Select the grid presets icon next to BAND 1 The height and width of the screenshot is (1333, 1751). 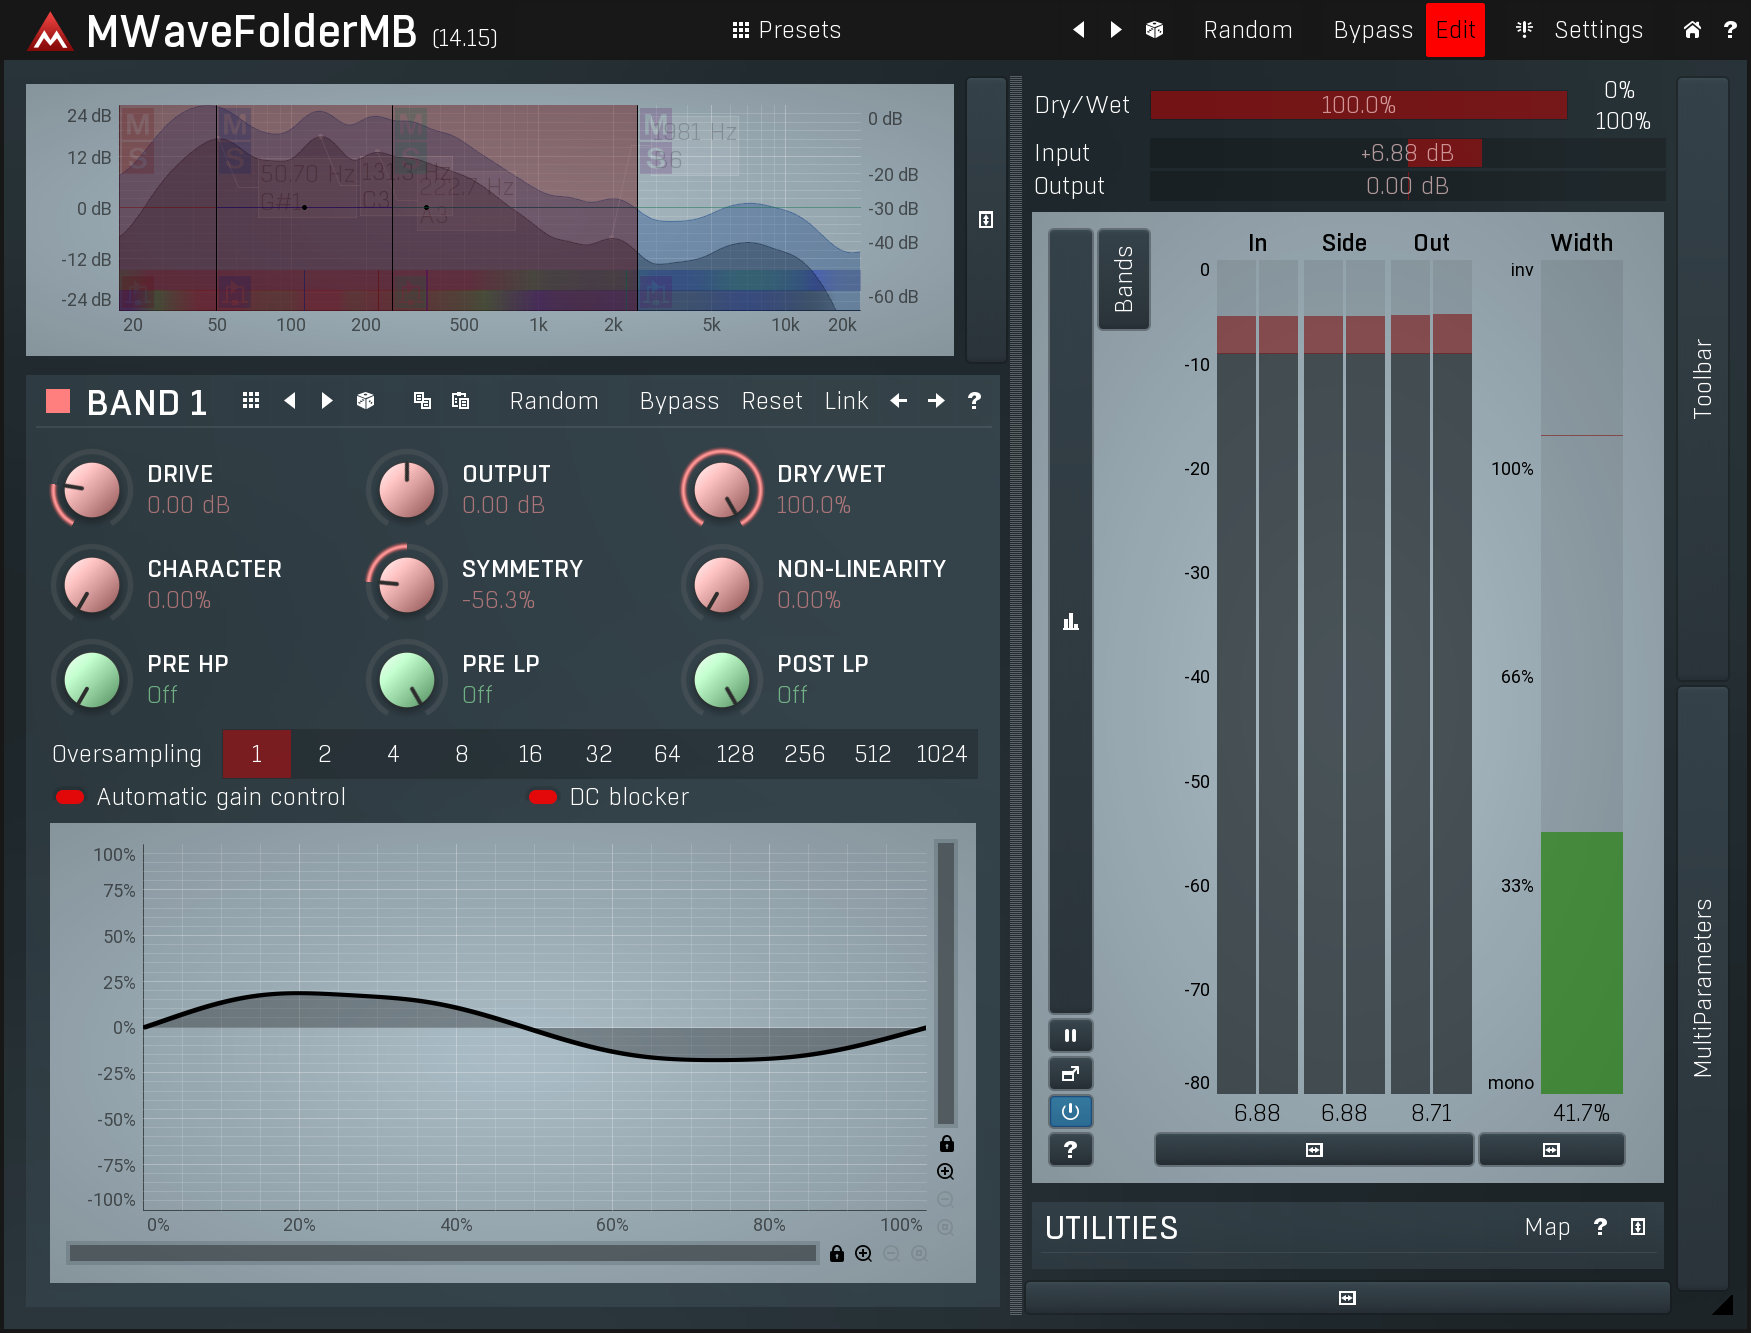pyautogui.click(x=250, y=400)
